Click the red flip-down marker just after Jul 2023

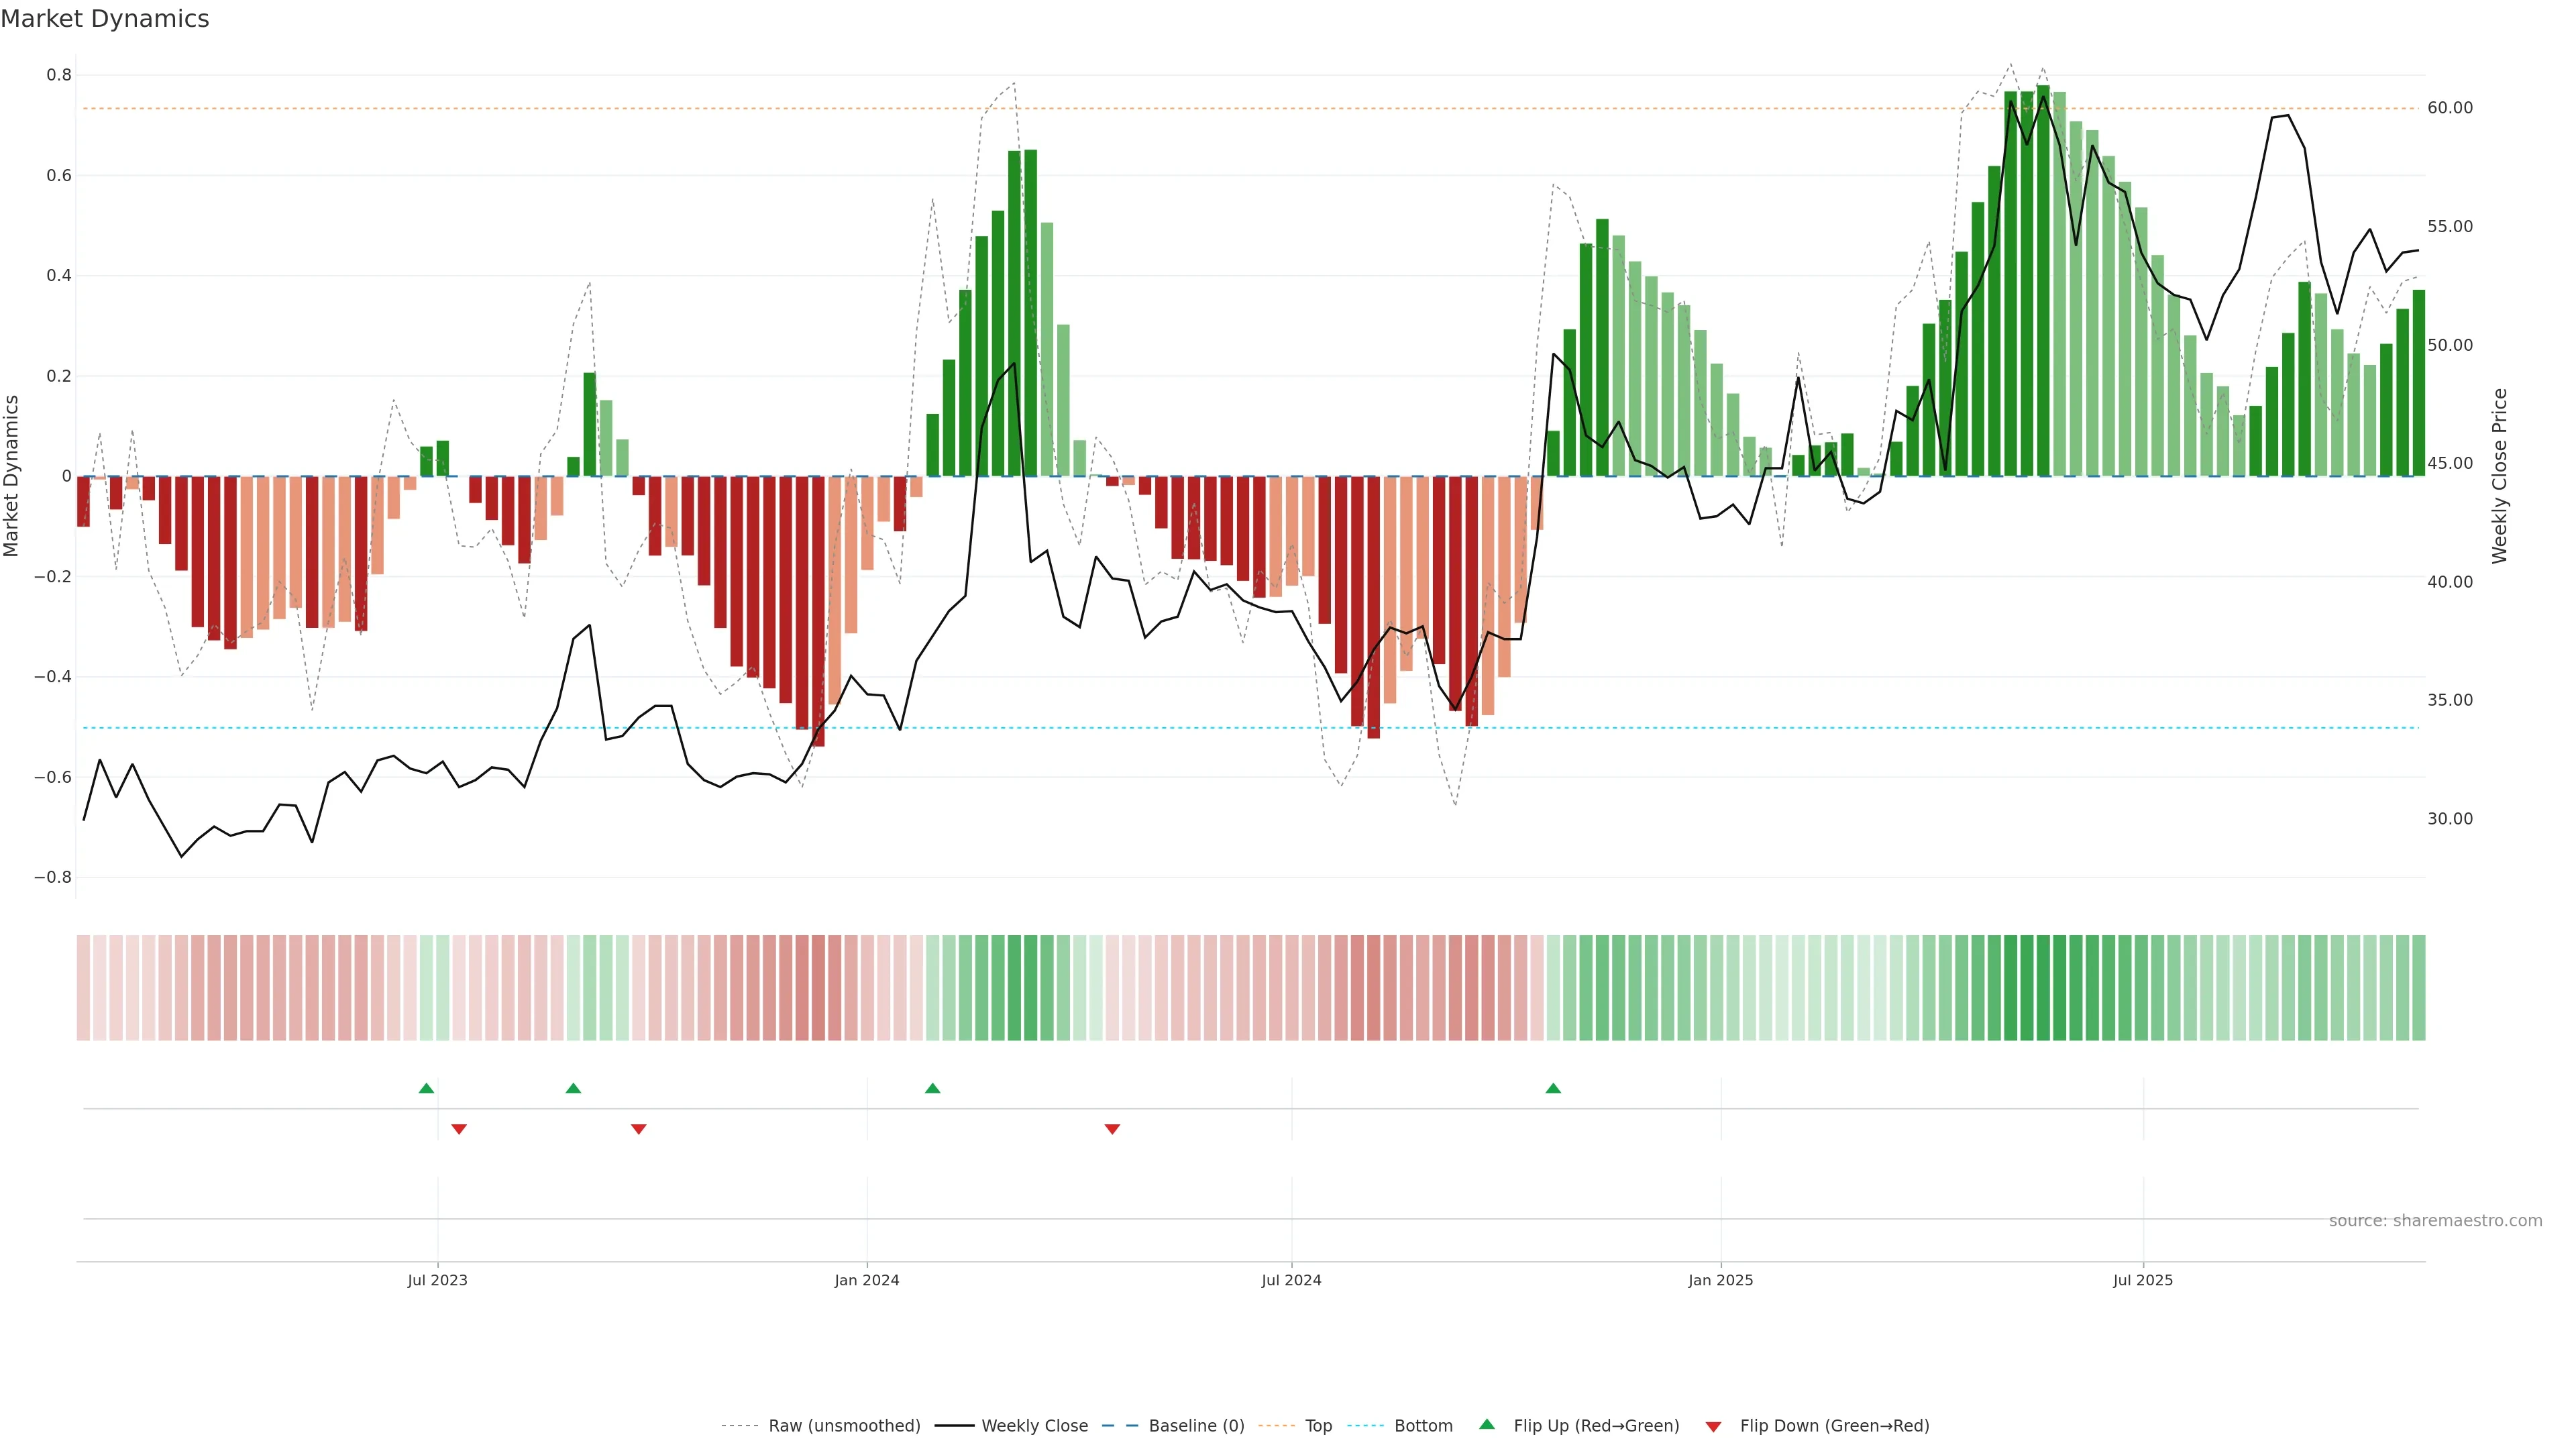pos(459,1129)
